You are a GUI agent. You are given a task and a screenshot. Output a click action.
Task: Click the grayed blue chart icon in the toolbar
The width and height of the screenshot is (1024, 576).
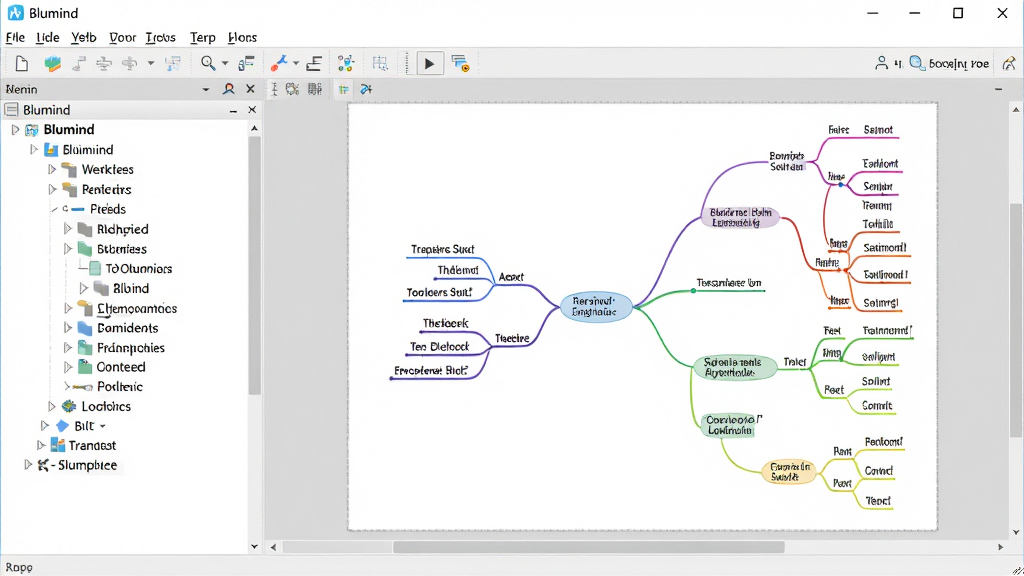[173, 63]
